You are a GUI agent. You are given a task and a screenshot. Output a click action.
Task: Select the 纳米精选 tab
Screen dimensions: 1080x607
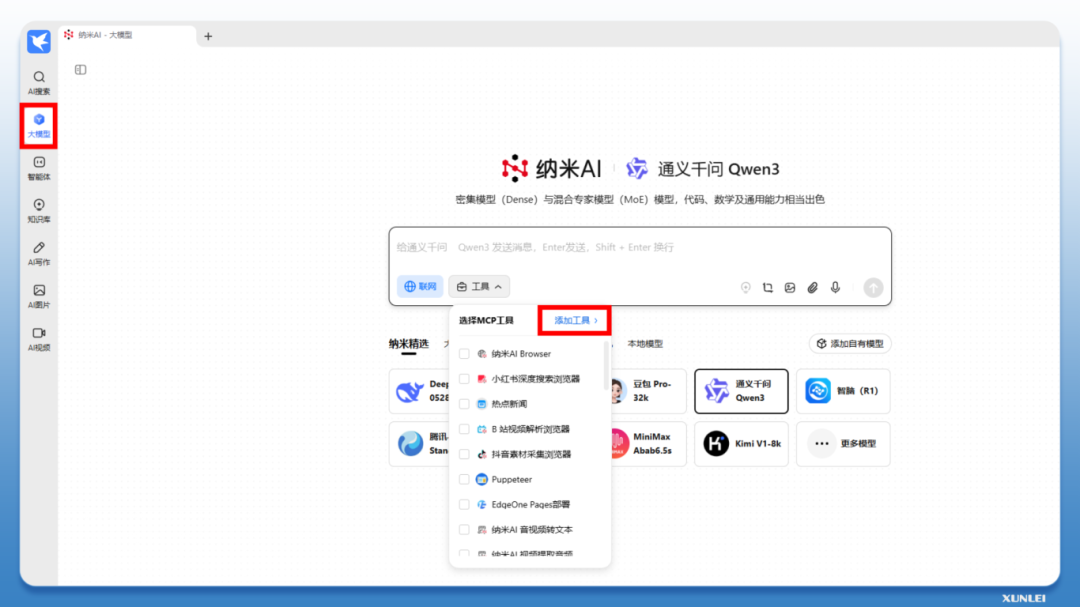click(408, 344)
